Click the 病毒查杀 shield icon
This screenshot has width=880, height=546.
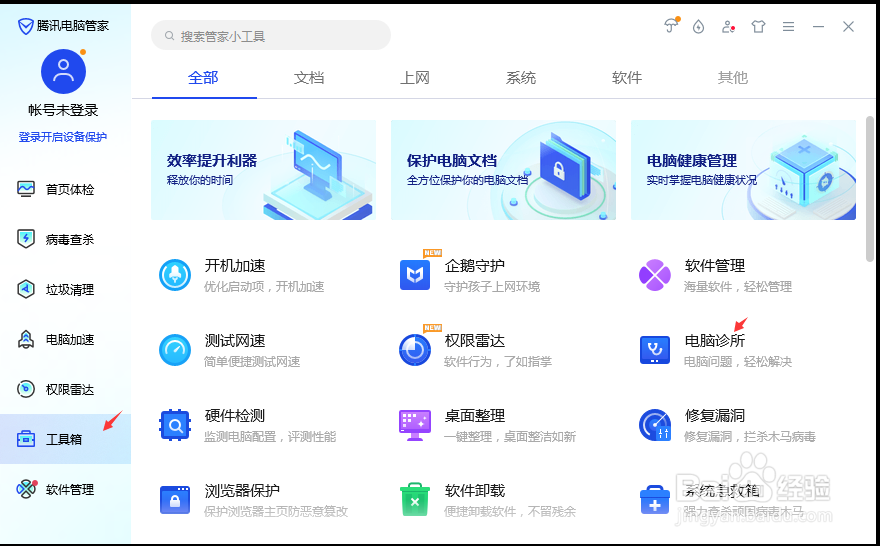tap(26, 239)
